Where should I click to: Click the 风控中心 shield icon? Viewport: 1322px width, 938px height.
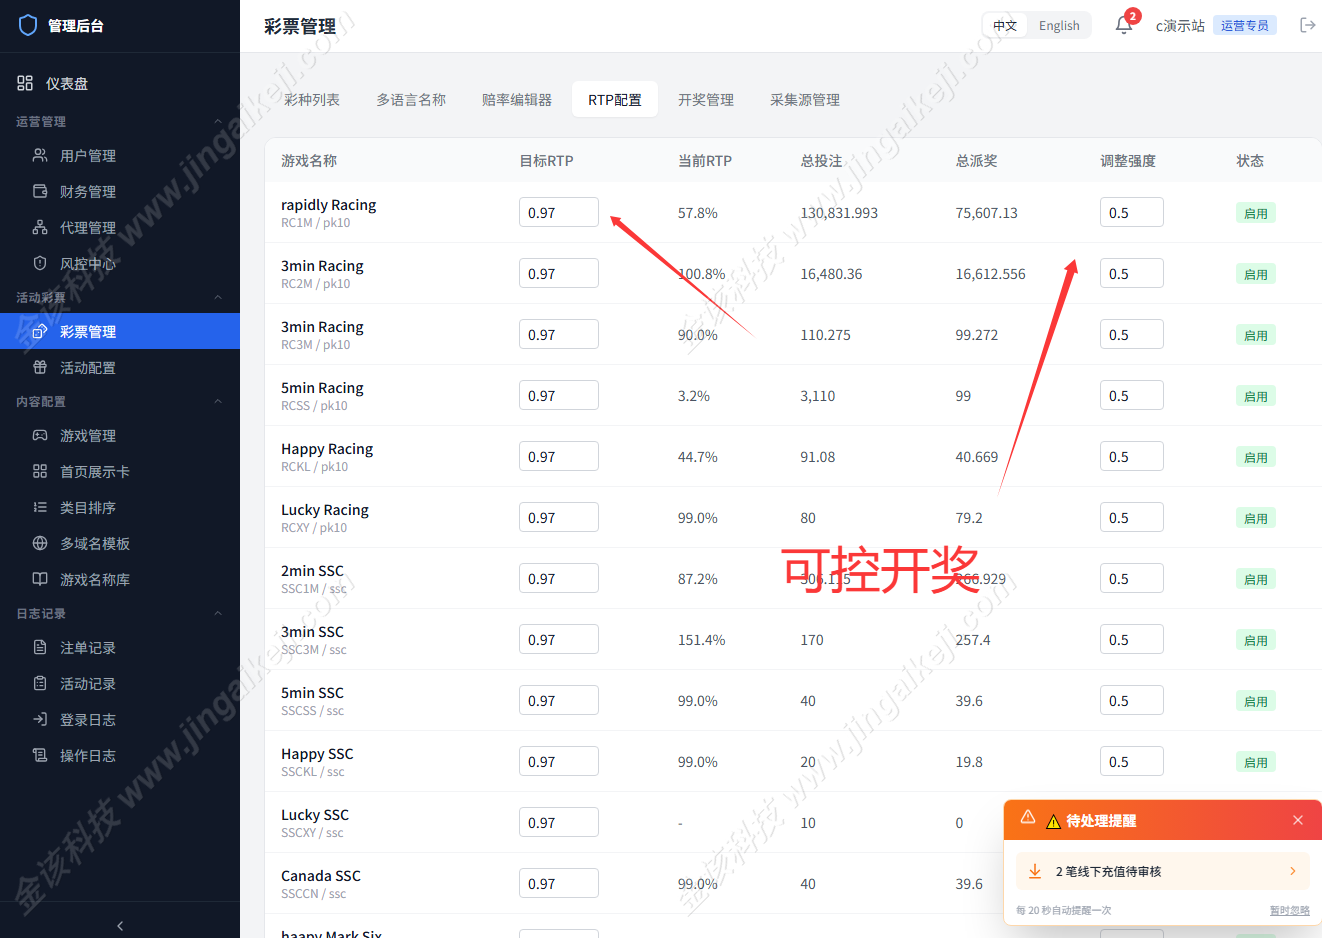[40, 263]
